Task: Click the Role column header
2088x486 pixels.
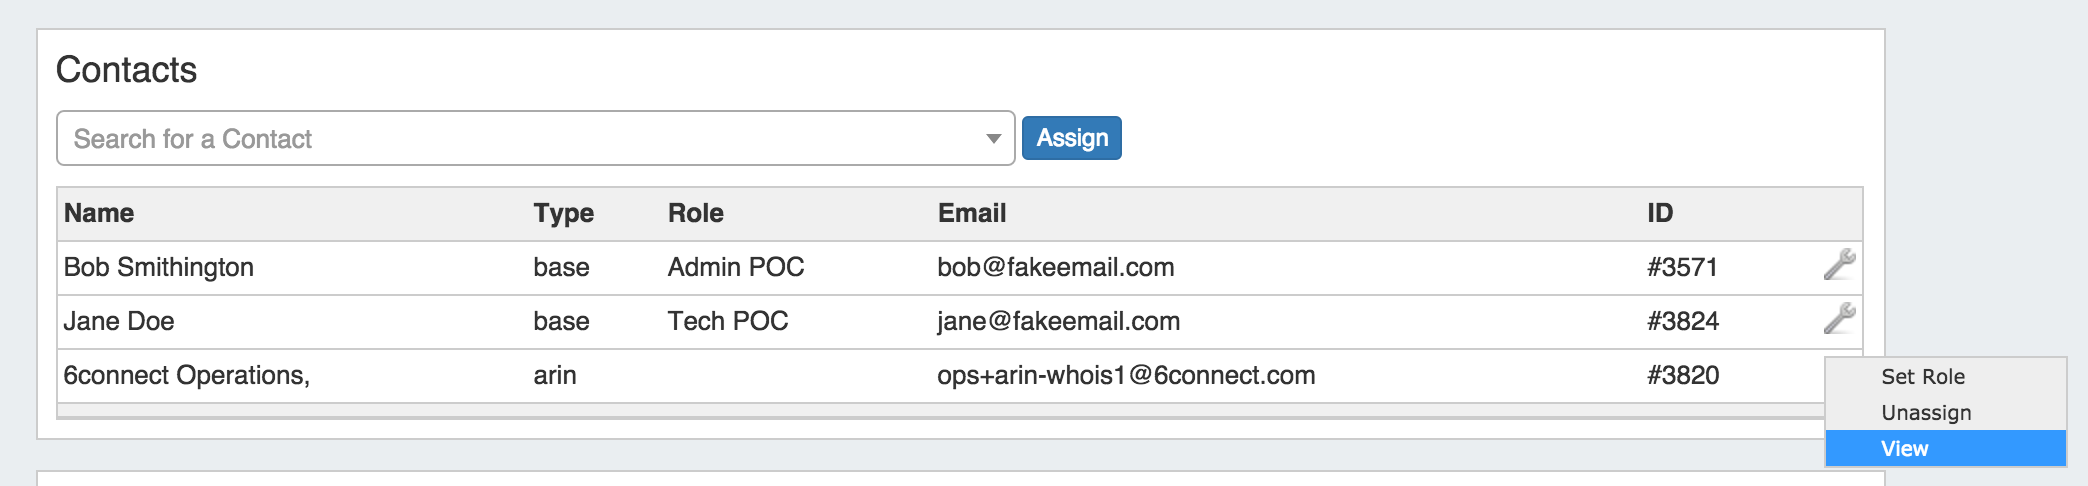Action: 695,213
